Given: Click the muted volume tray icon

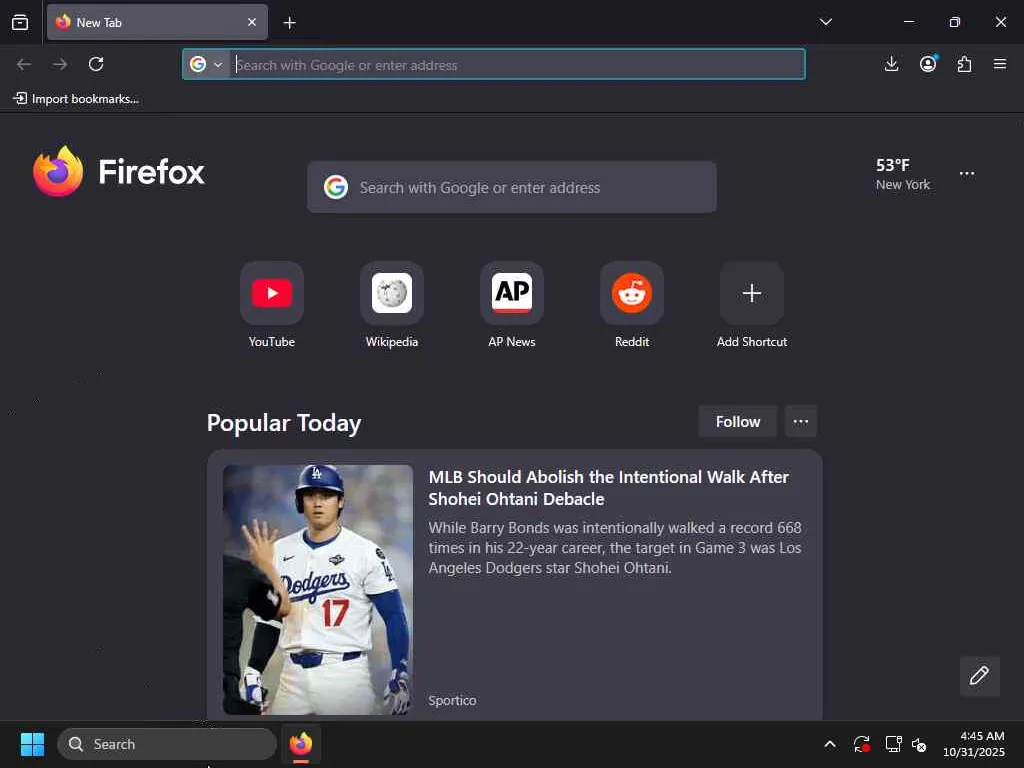Looking at the screenshot, I should pyautogui.click(x=920, y=744).
